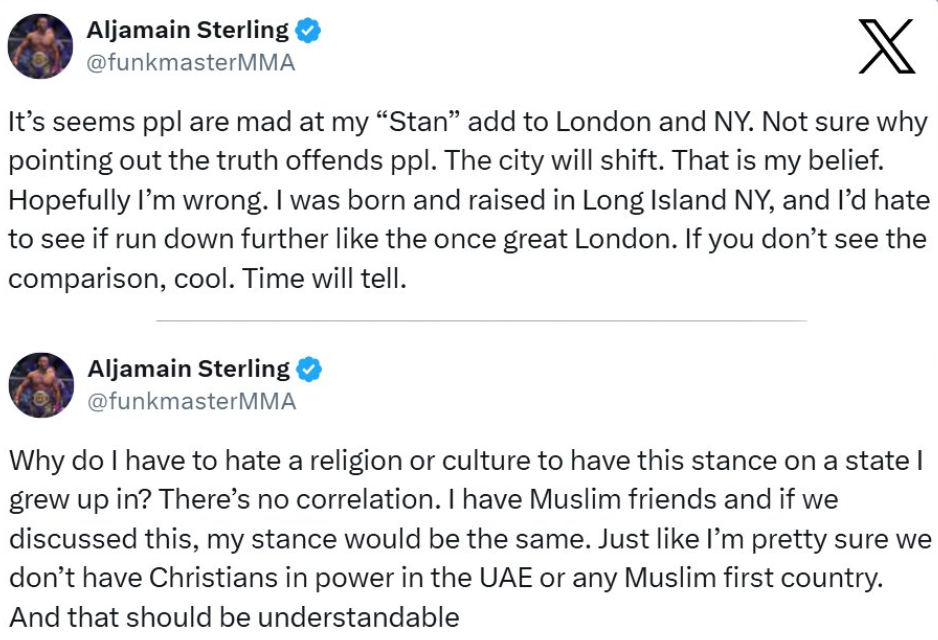
Task: Click the first tweet's verified badge
Action: coord(309,31)
